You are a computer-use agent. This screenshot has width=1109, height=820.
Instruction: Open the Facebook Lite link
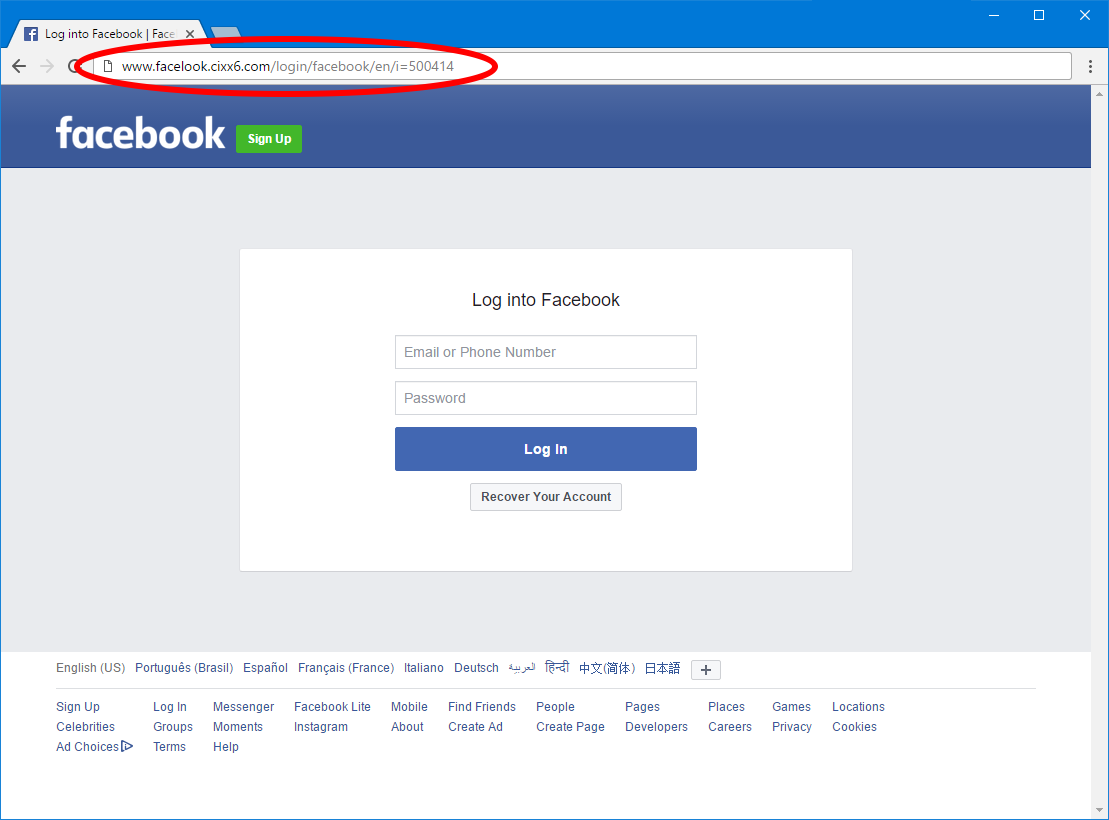[x=332, y=707]
